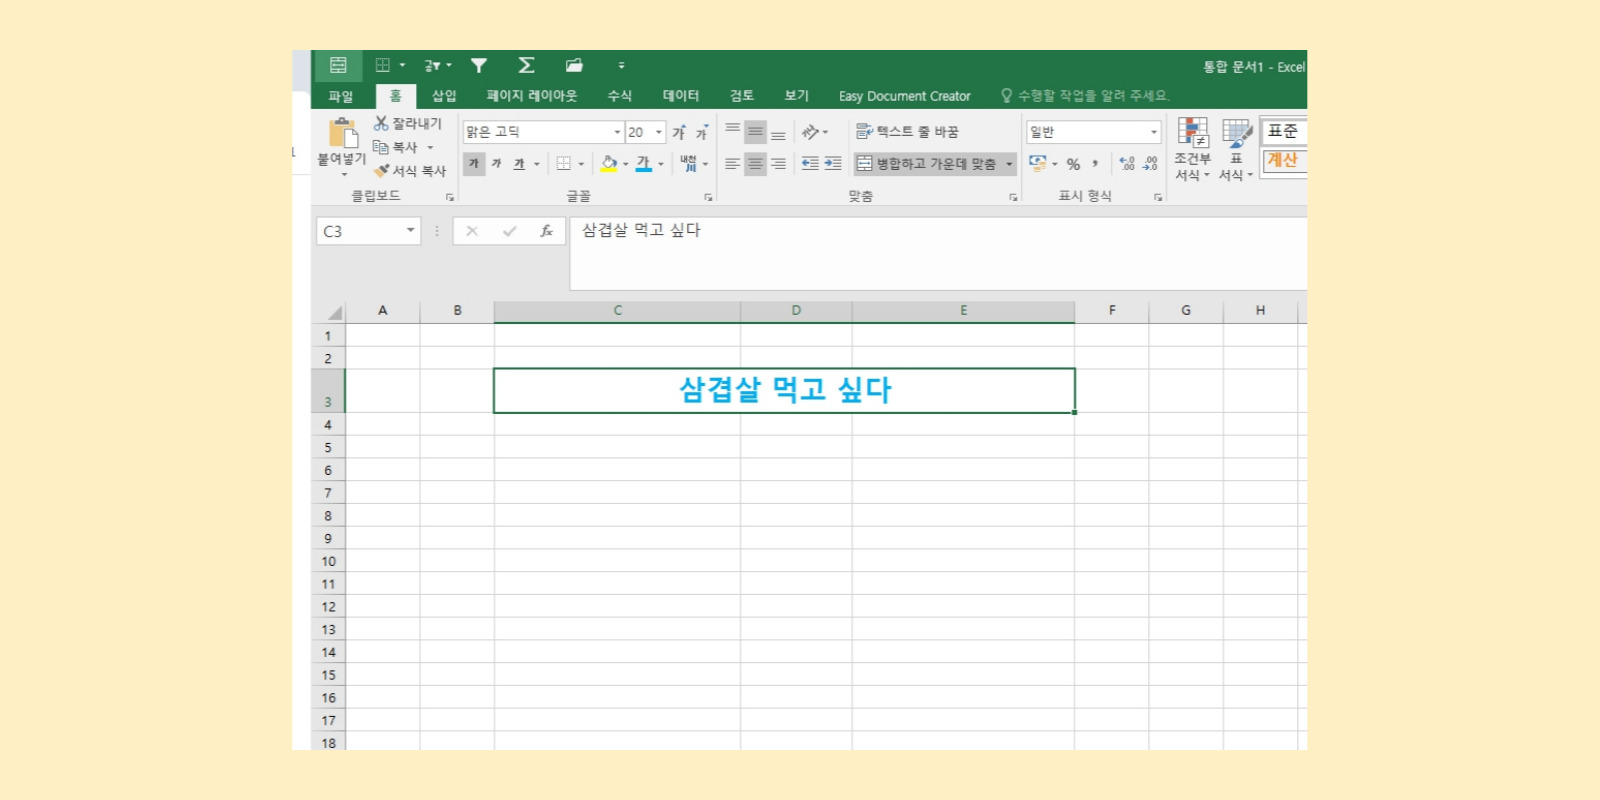Toggle italic formatting
The width and height of the screenshot is (1600, 800).
(x=496, y=163)
